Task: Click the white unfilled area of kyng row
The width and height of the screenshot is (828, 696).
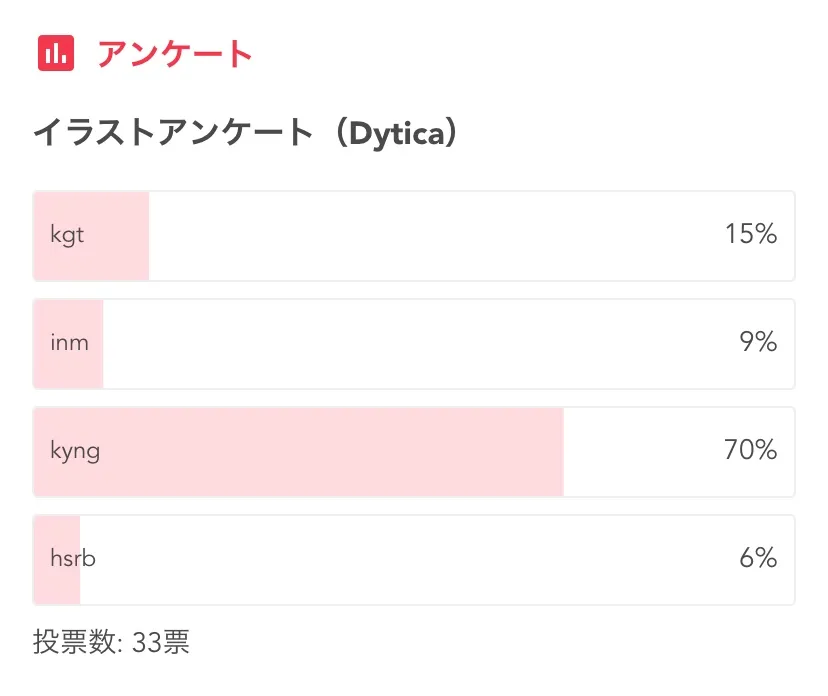Action: [640, 452]
